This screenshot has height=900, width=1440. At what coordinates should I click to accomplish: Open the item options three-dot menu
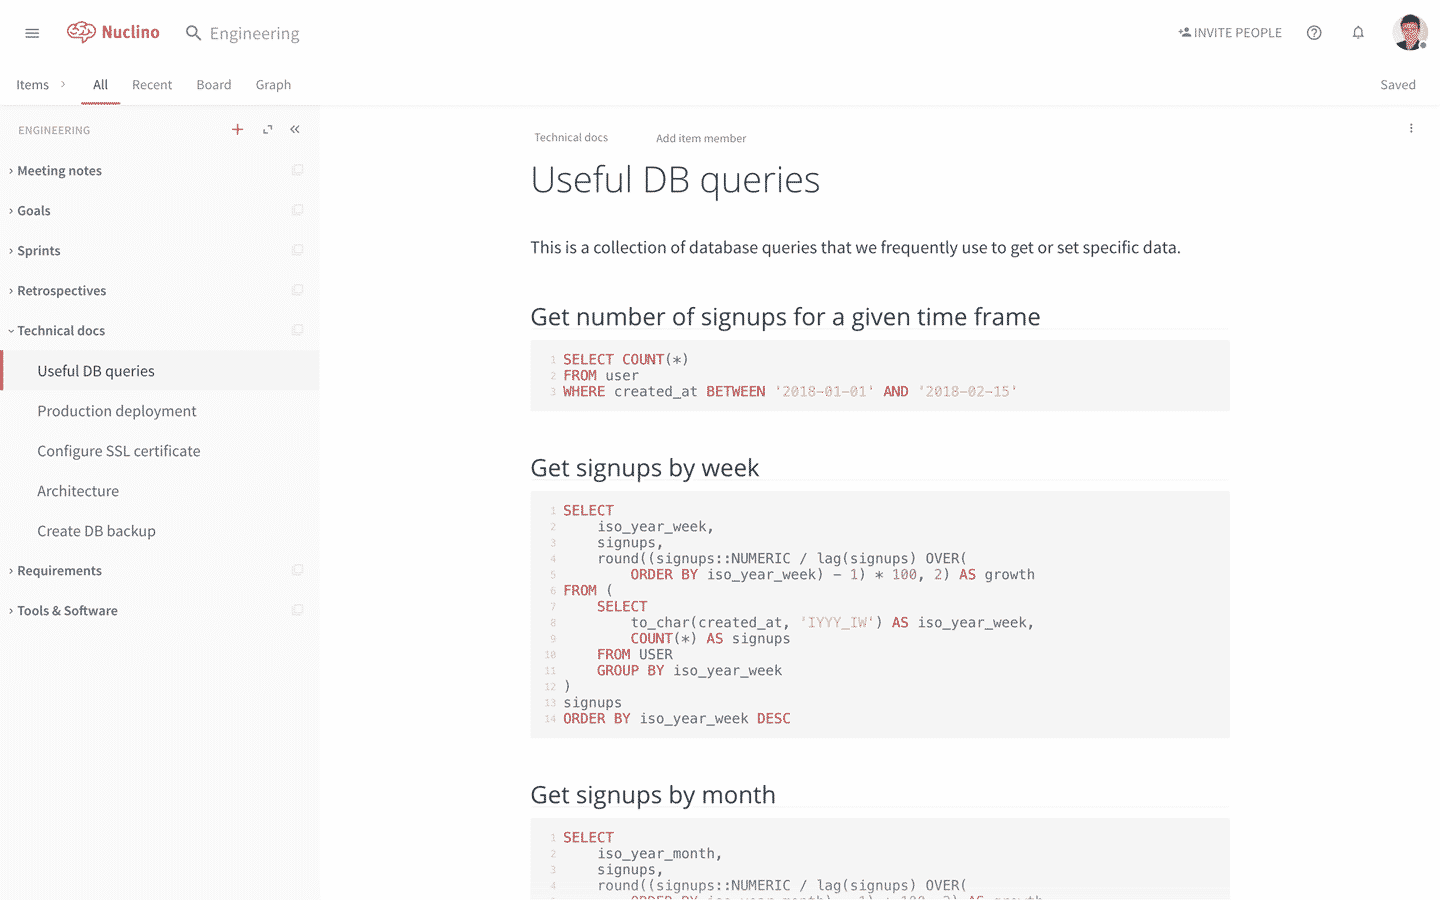[1411, 128]
